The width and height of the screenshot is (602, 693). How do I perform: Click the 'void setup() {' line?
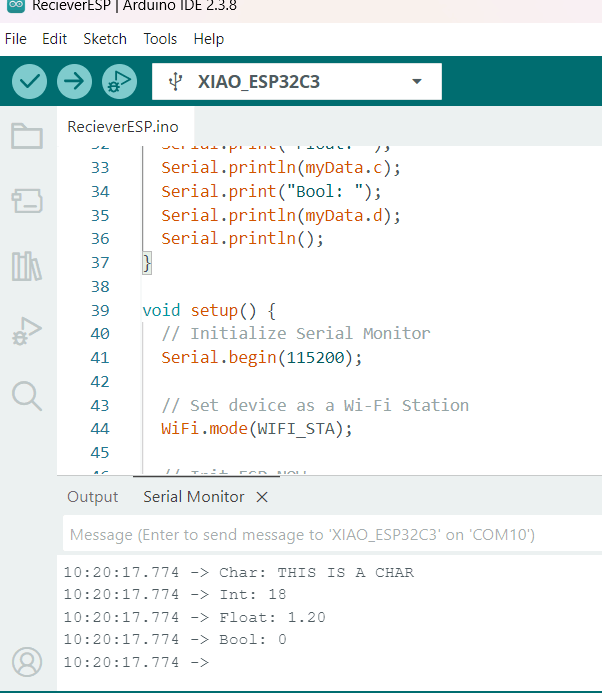(x=209, y=311)
